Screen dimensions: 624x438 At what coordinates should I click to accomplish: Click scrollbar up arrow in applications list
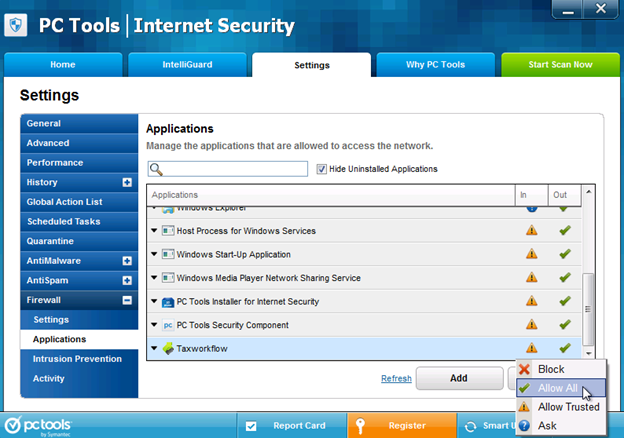point(588,192)
